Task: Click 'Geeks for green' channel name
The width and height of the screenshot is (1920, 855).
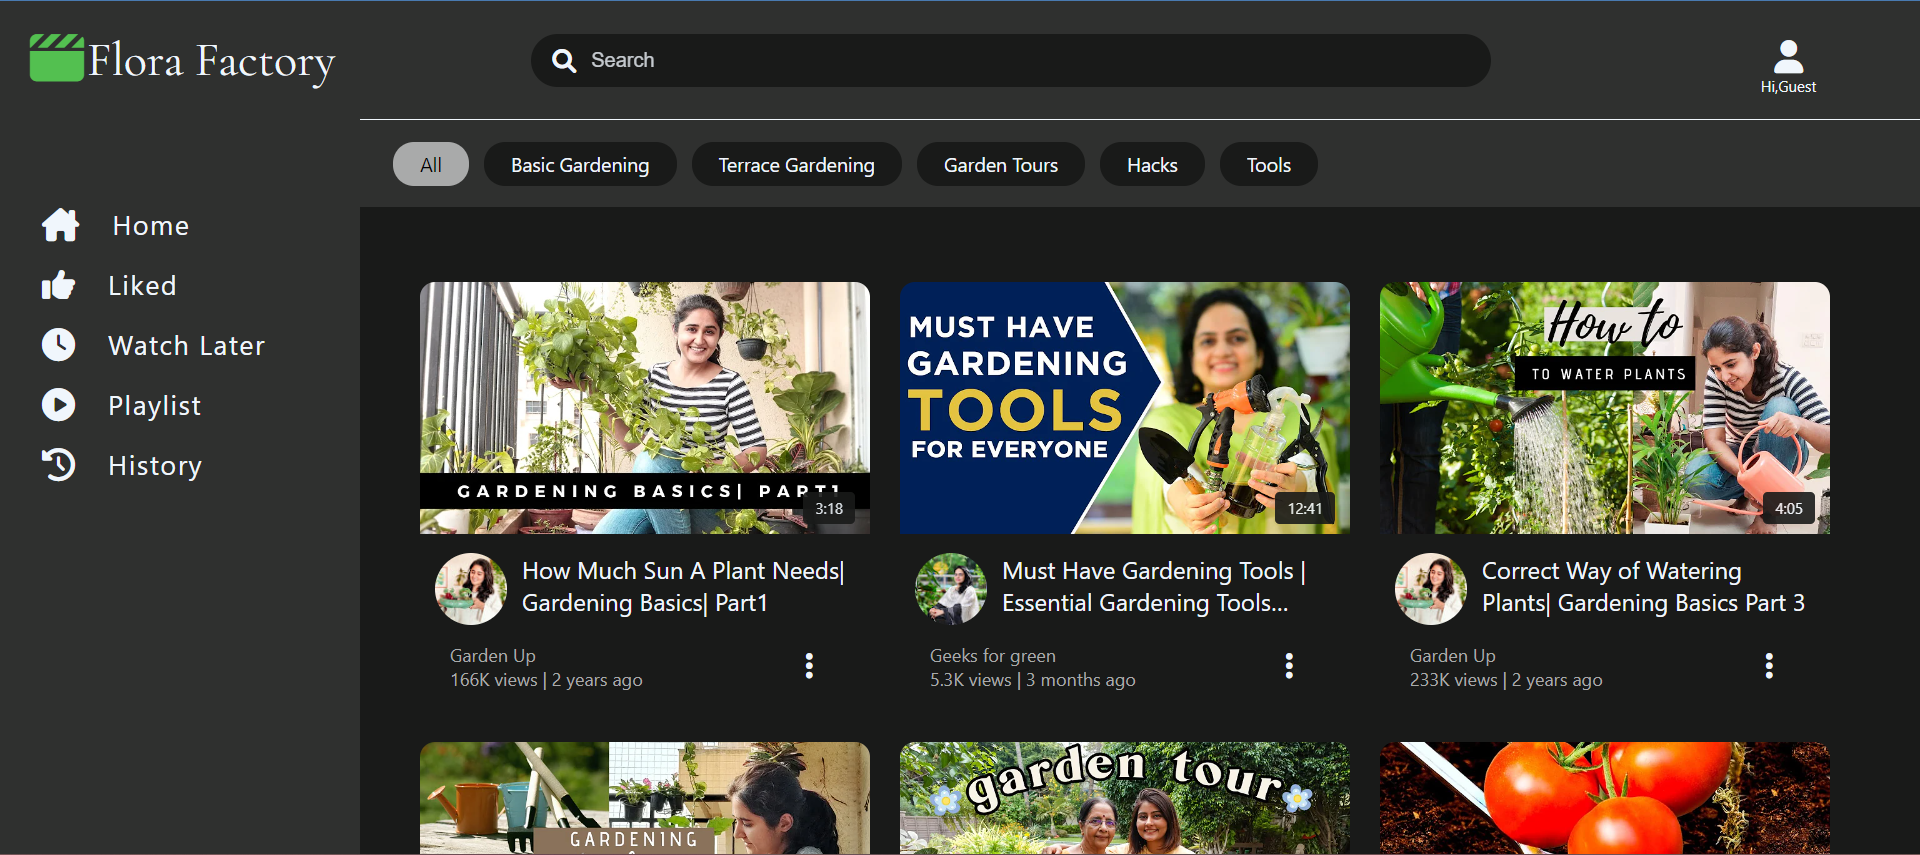Action: point(993,656)
